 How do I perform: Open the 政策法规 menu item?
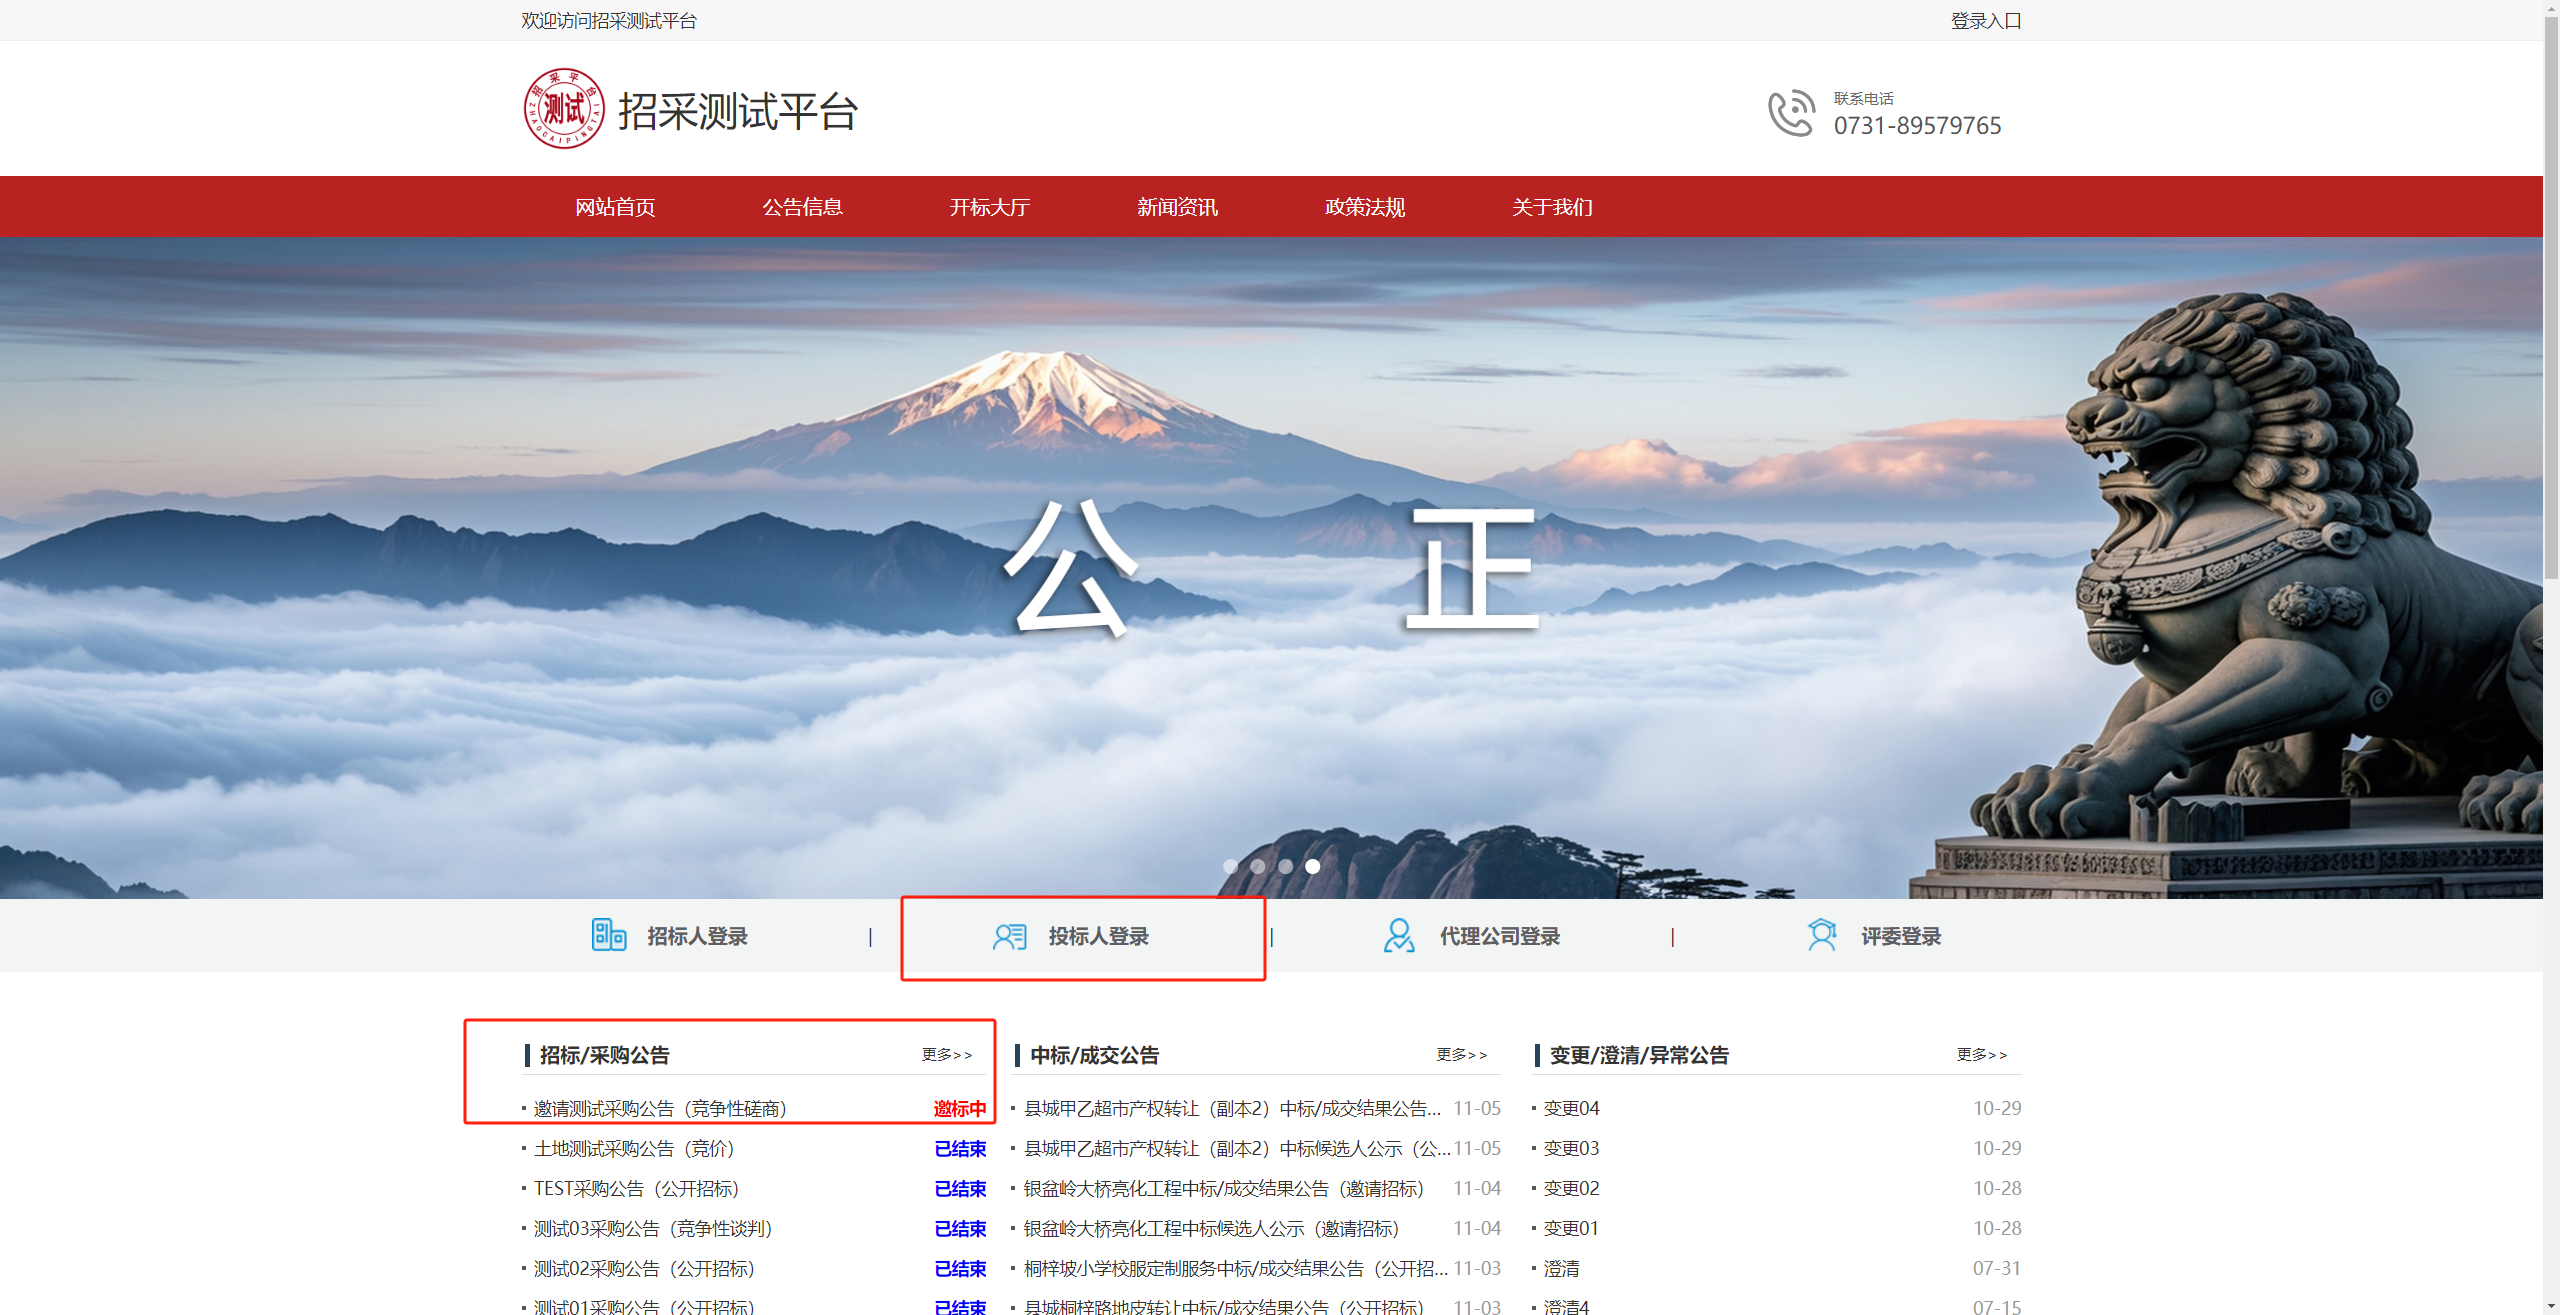pos(1364,207)
